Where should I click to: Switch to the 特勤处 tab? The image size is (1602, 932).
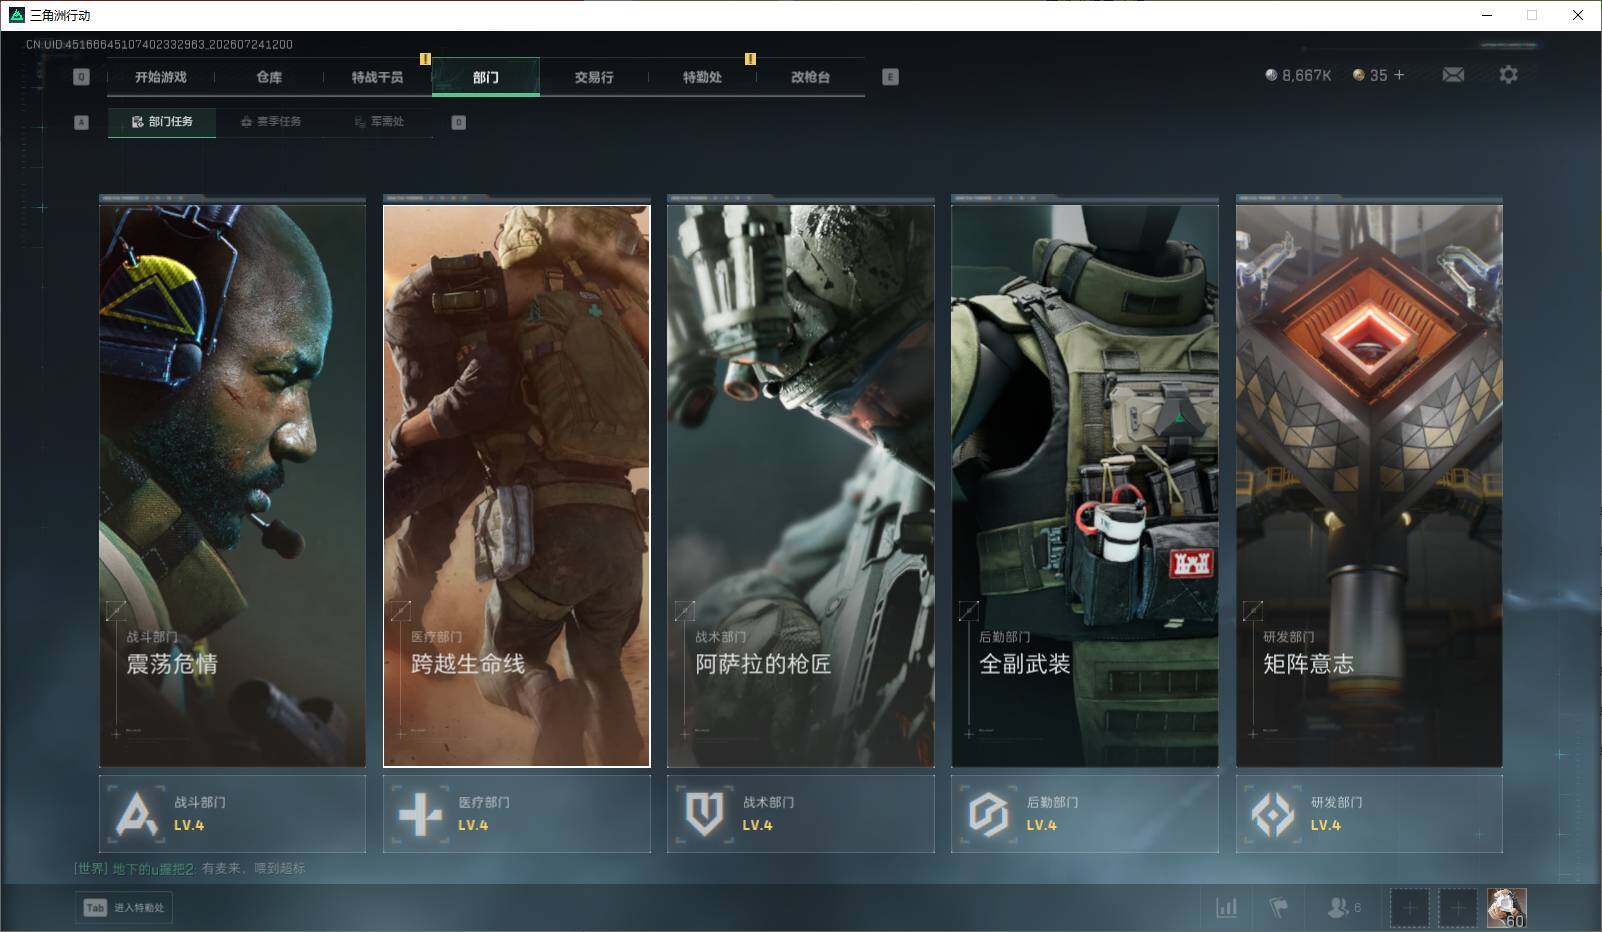pos(702,77)
